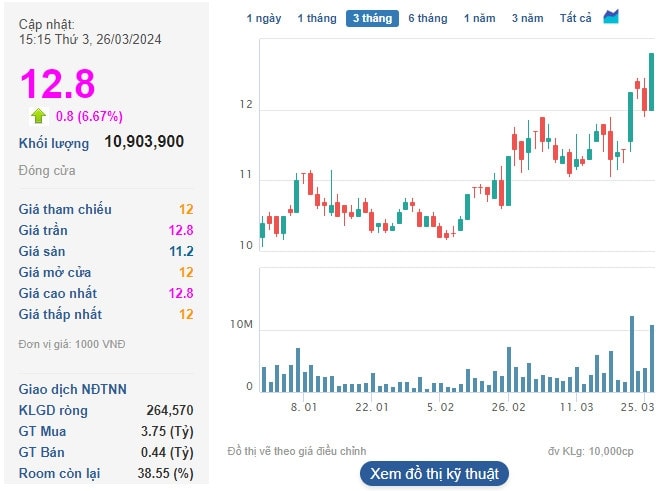This screenshot has height=491, width=671.
Task: Click the last tall green candlestick
Action: click(x=651, y=82)
